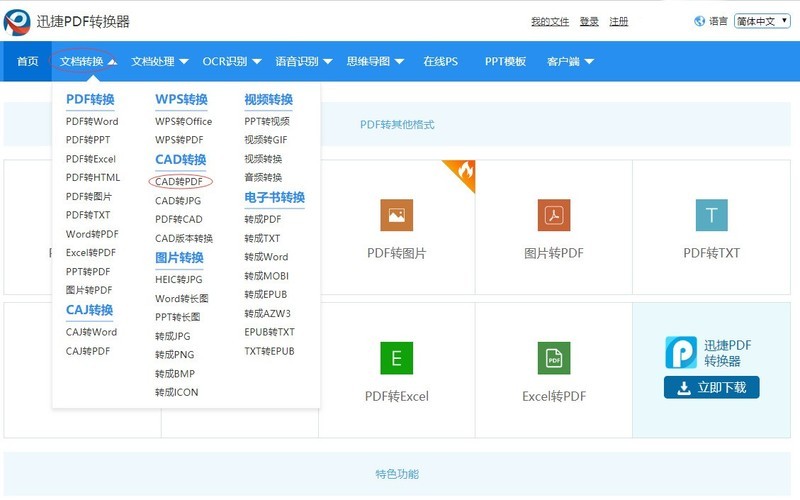This screenshot has width=800, height=500.
Task: Select 转成EPUB menu entry
Action: (266, 294)
